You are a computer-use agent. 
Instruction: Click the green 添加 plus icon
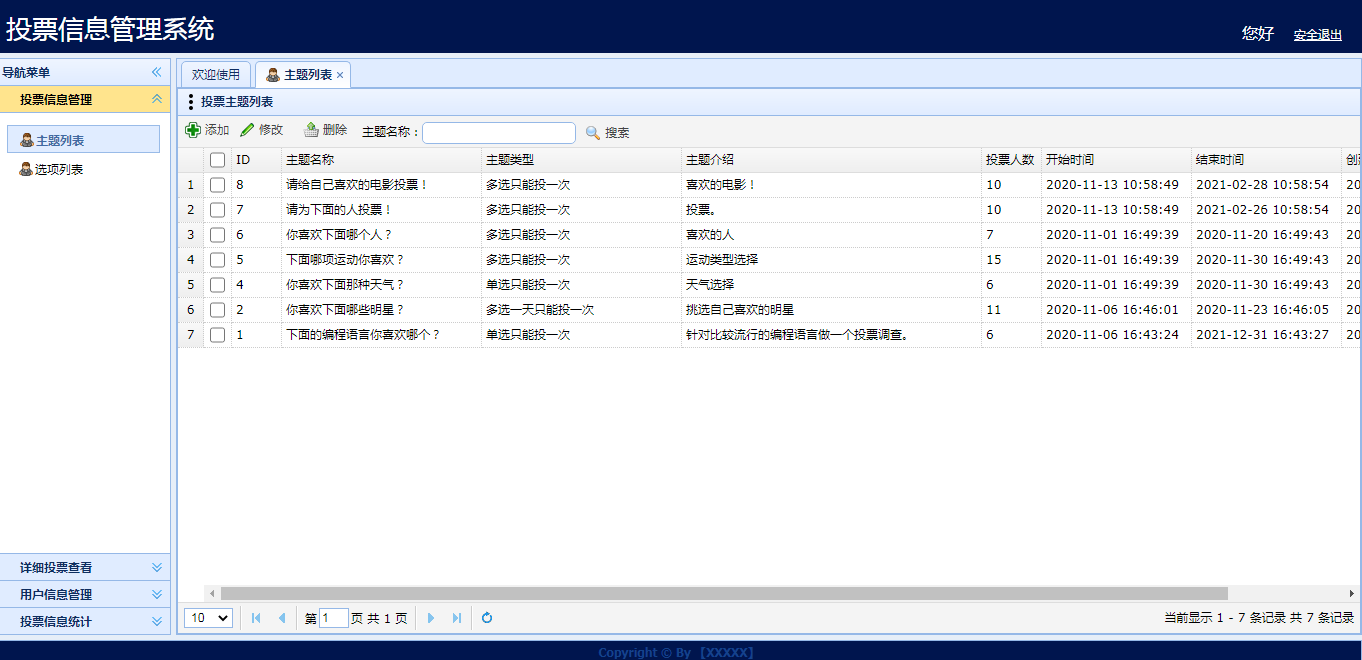coord(193,130)
